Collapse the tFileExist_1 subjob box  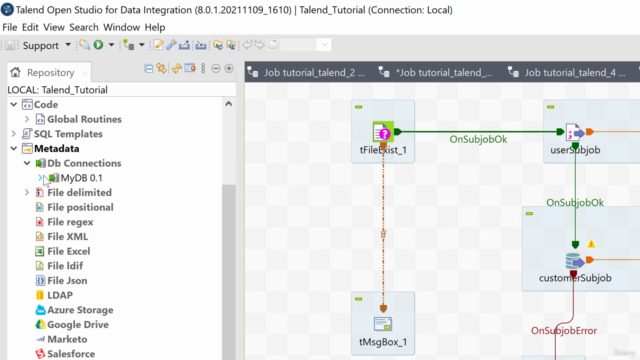[359, 107]
